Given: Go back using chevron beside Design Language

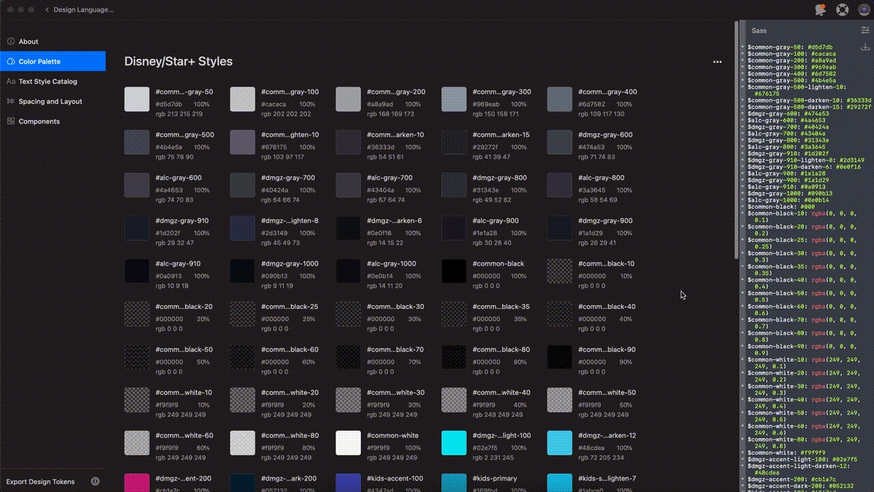Looking at the screenshot, I should [x=47, y=9].
